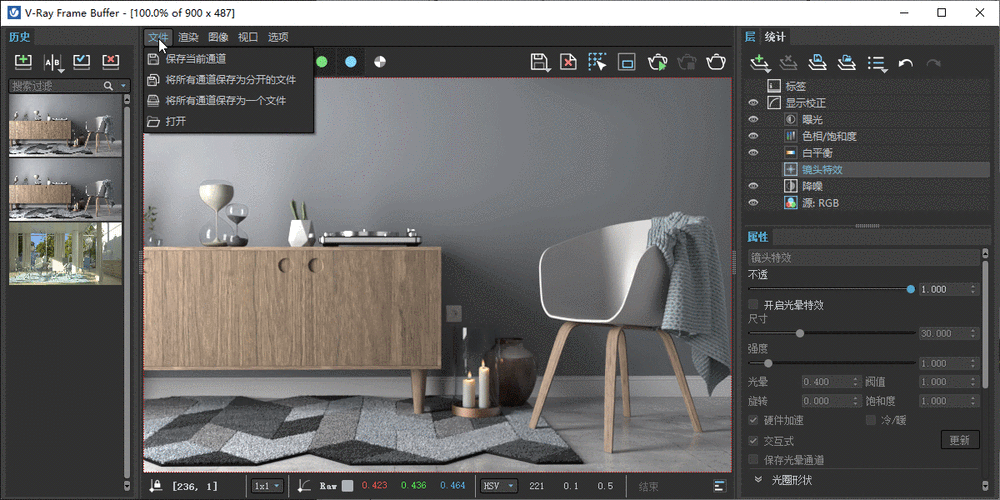Viewport: 1000px width, 500px height.
Task: Click the A/B compare icon in history
Action: tap(53, 62)
